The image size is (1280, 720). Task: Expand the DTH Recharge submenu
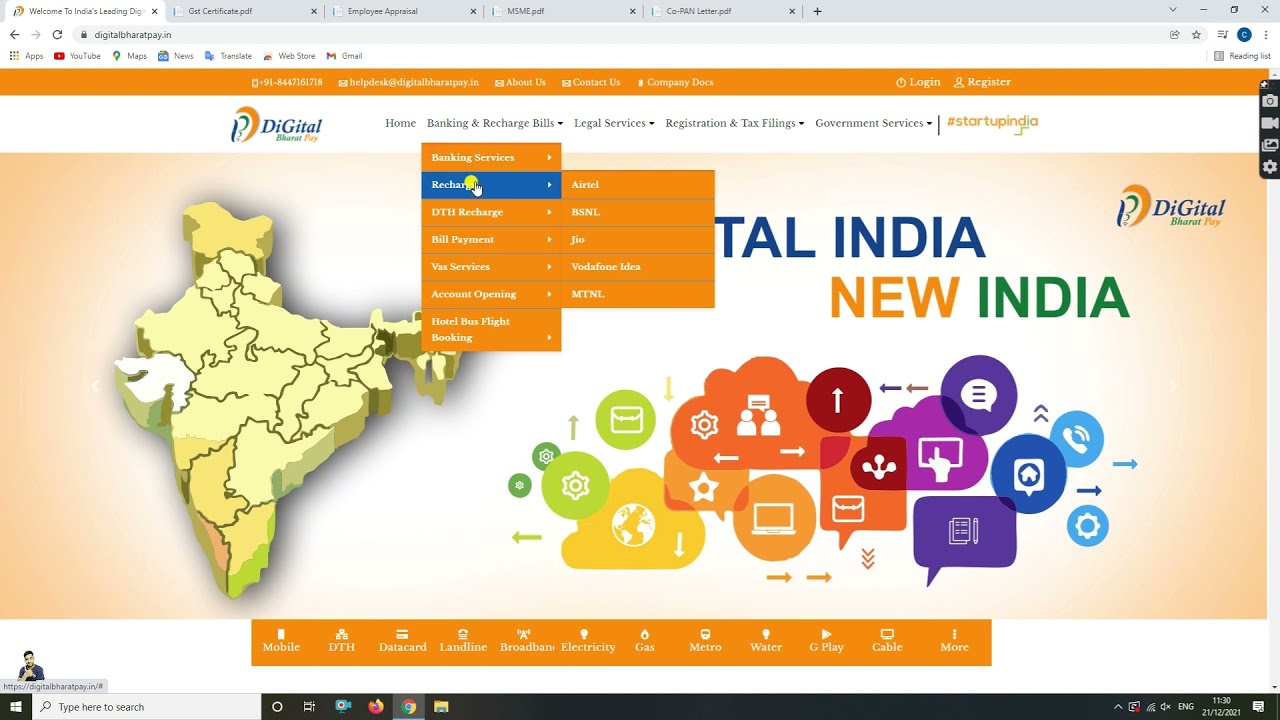click(x=491, y=212)
